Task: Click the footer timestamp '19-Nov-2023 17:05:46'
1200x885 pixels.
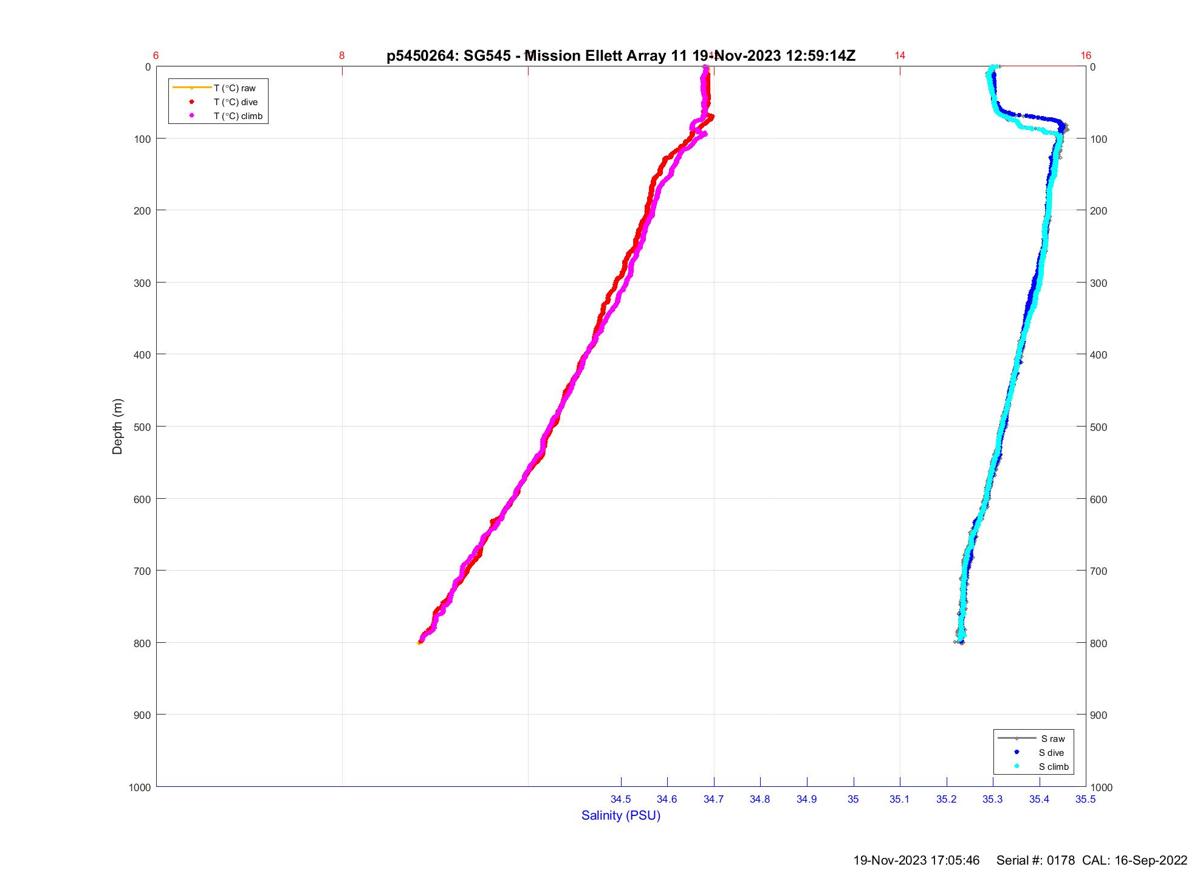Action: (x=916, y=860)
